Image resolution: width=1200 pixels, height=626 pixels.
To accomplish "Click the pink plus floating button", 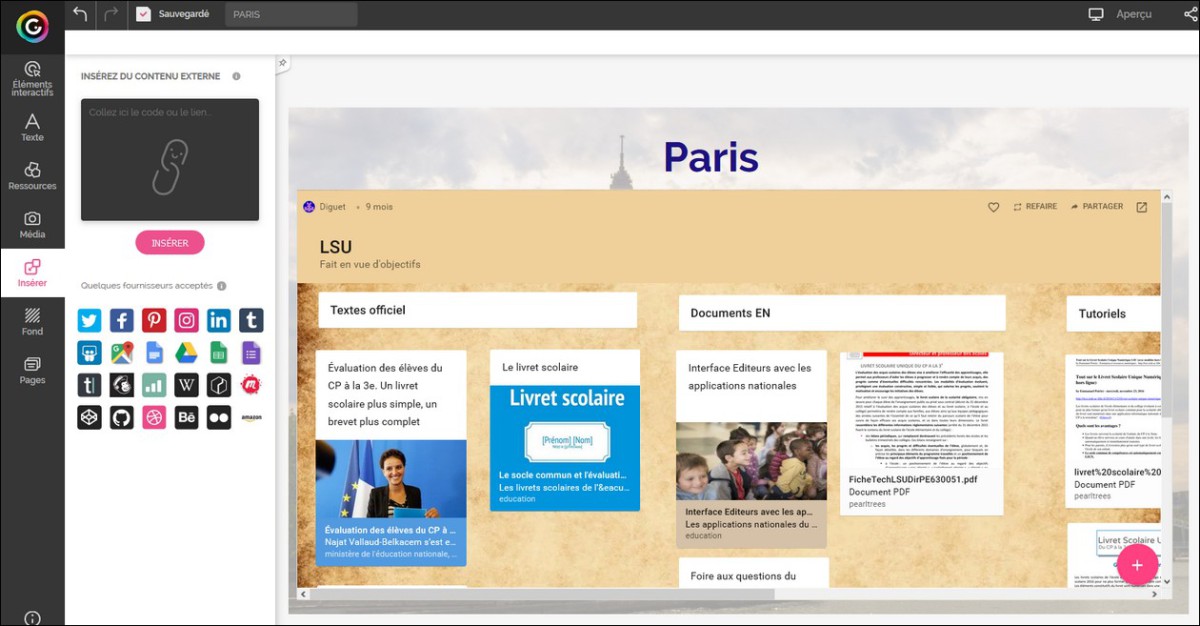I will (1137, 565).
